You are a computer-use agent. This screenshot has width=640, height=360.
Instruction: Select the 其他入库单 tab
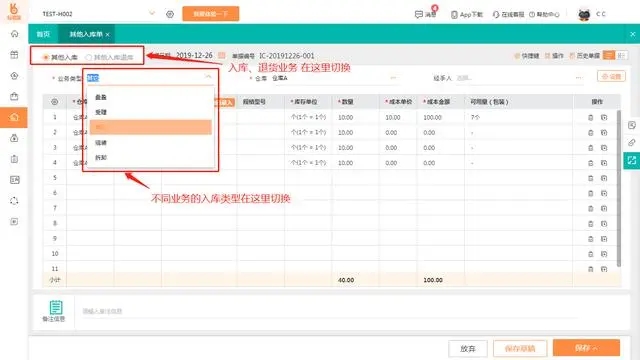pyautogui.click(x=86, y=34)
